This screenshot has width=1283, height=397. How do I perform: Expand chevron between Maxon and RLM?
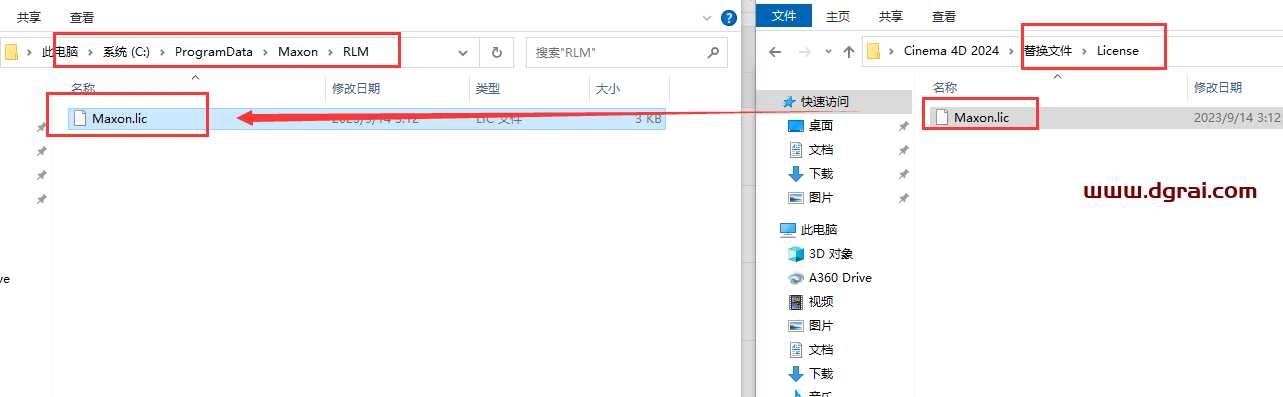pyautogui.click(x=330, y=51)
